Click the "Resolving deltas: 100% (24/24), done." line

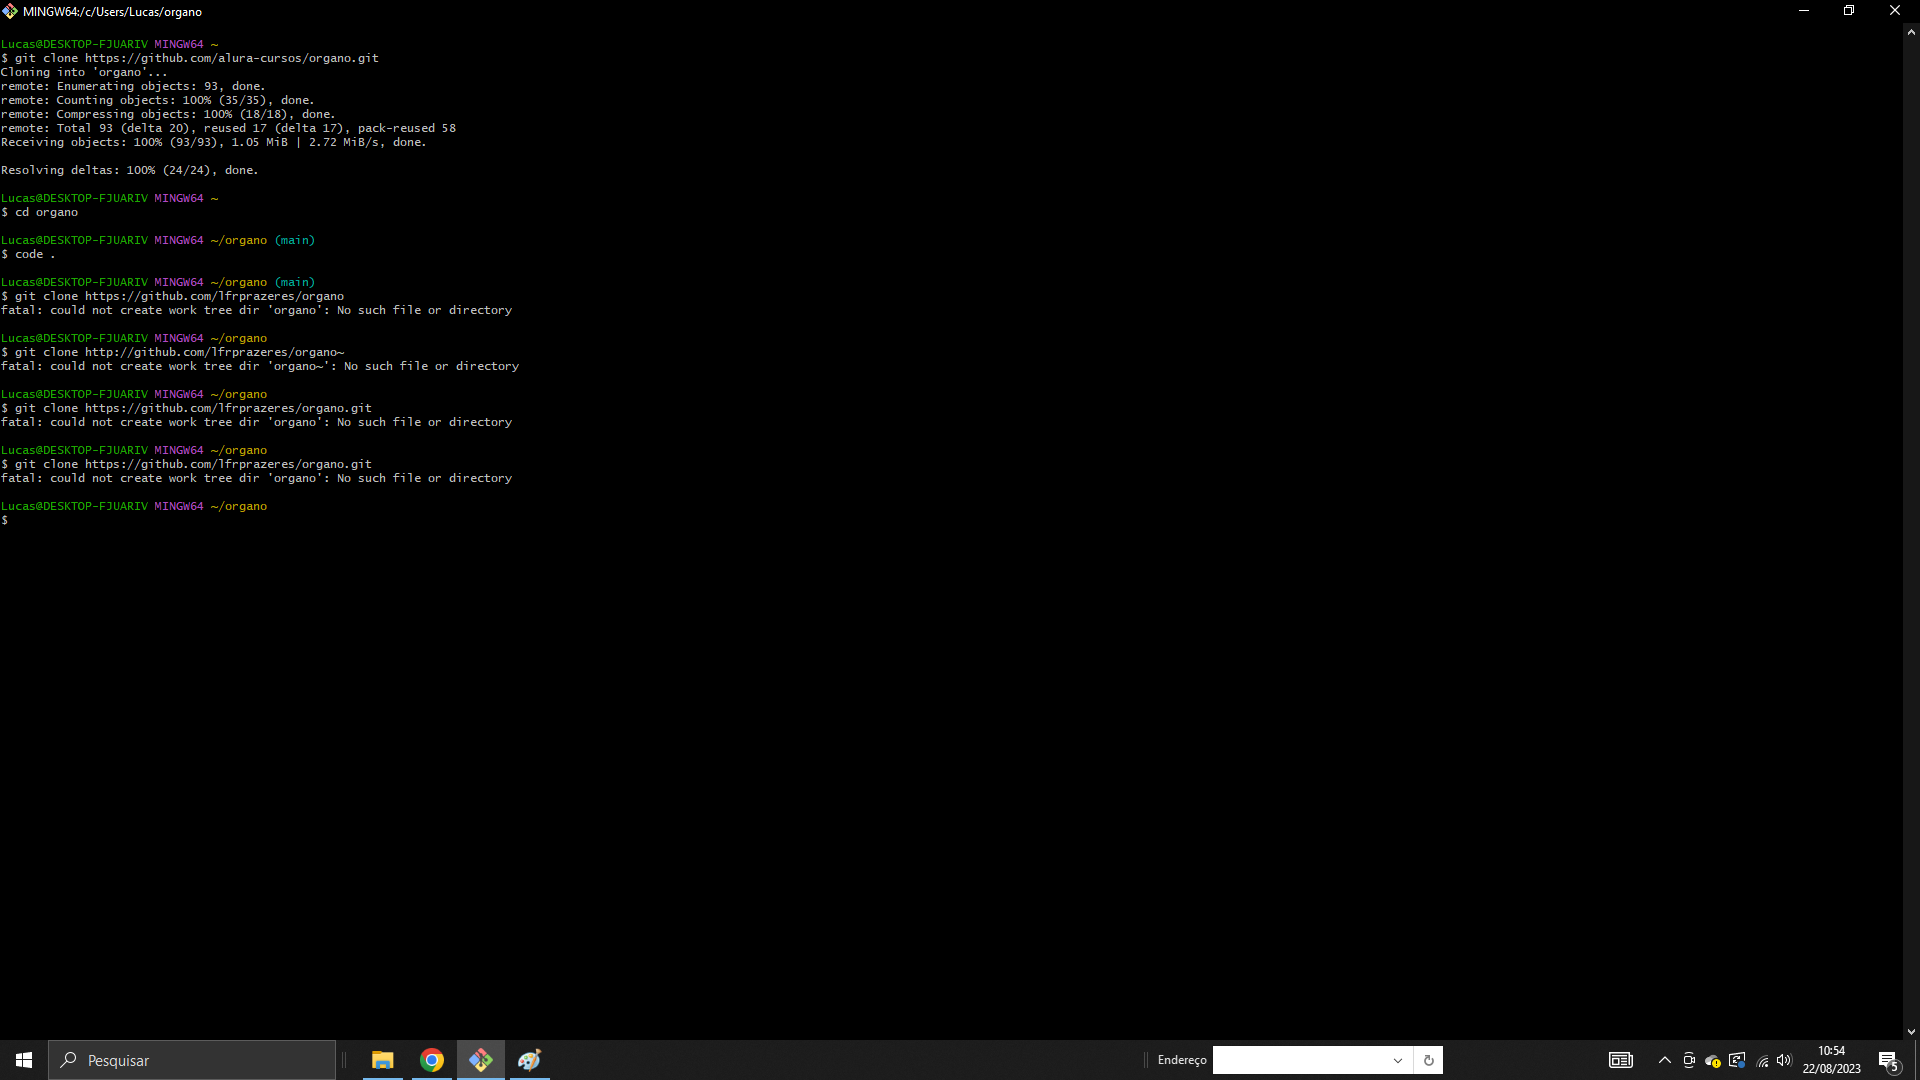pyautogui.click(x=130, y=170)
